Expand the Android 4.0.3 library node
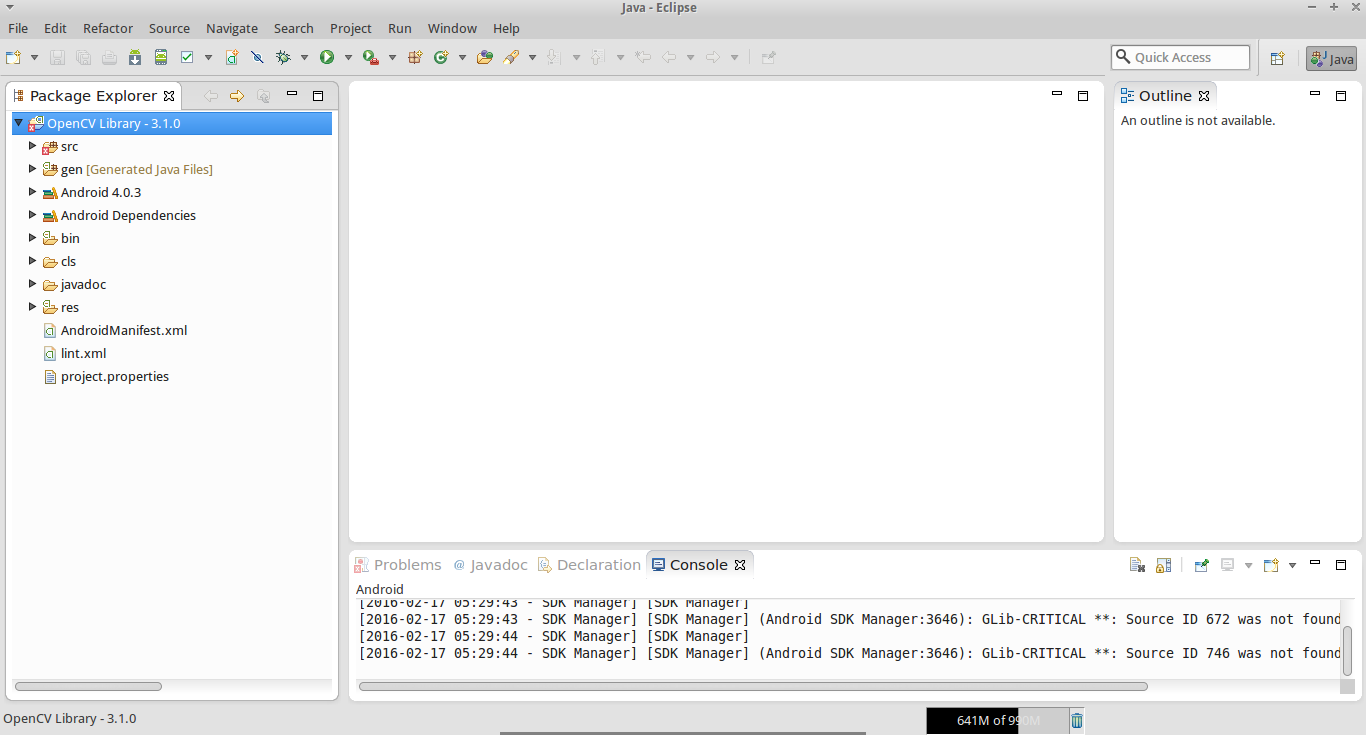 pos(32,192)
